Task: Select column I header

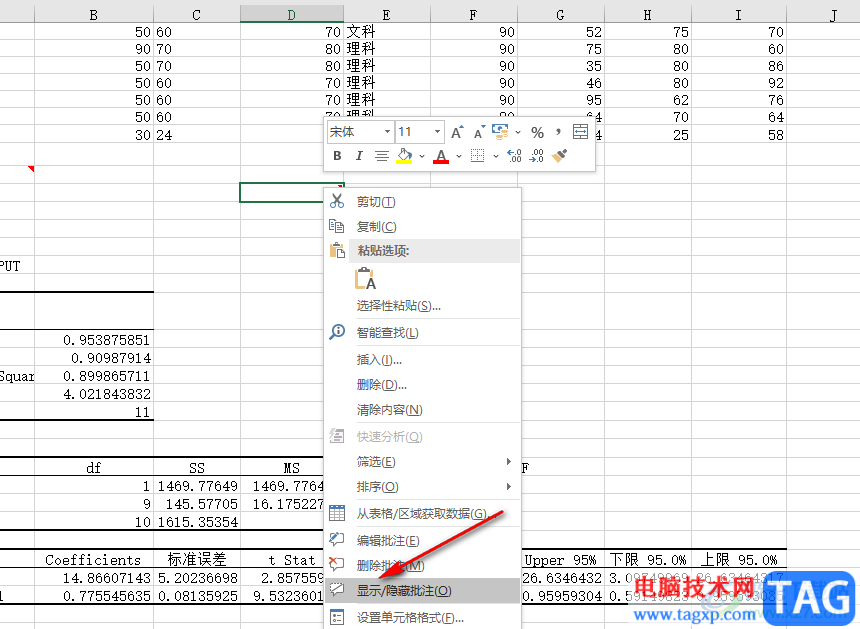Action: pyautogui.click(x=739, y=15)
